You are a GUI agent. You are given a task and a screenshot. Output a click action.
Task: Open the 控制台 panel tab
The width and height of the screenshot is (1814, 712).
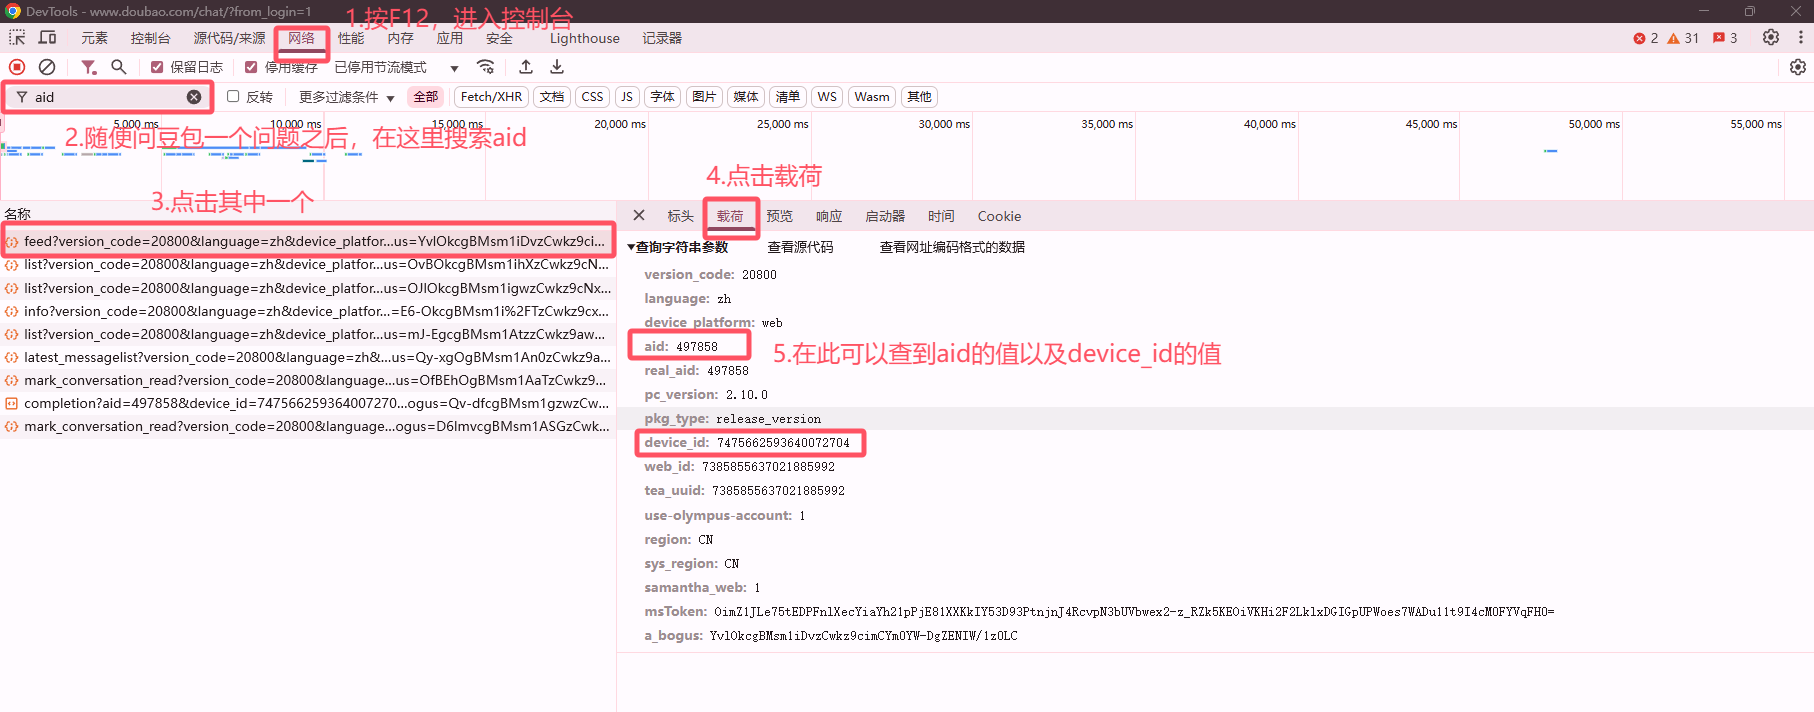point(150,38)
